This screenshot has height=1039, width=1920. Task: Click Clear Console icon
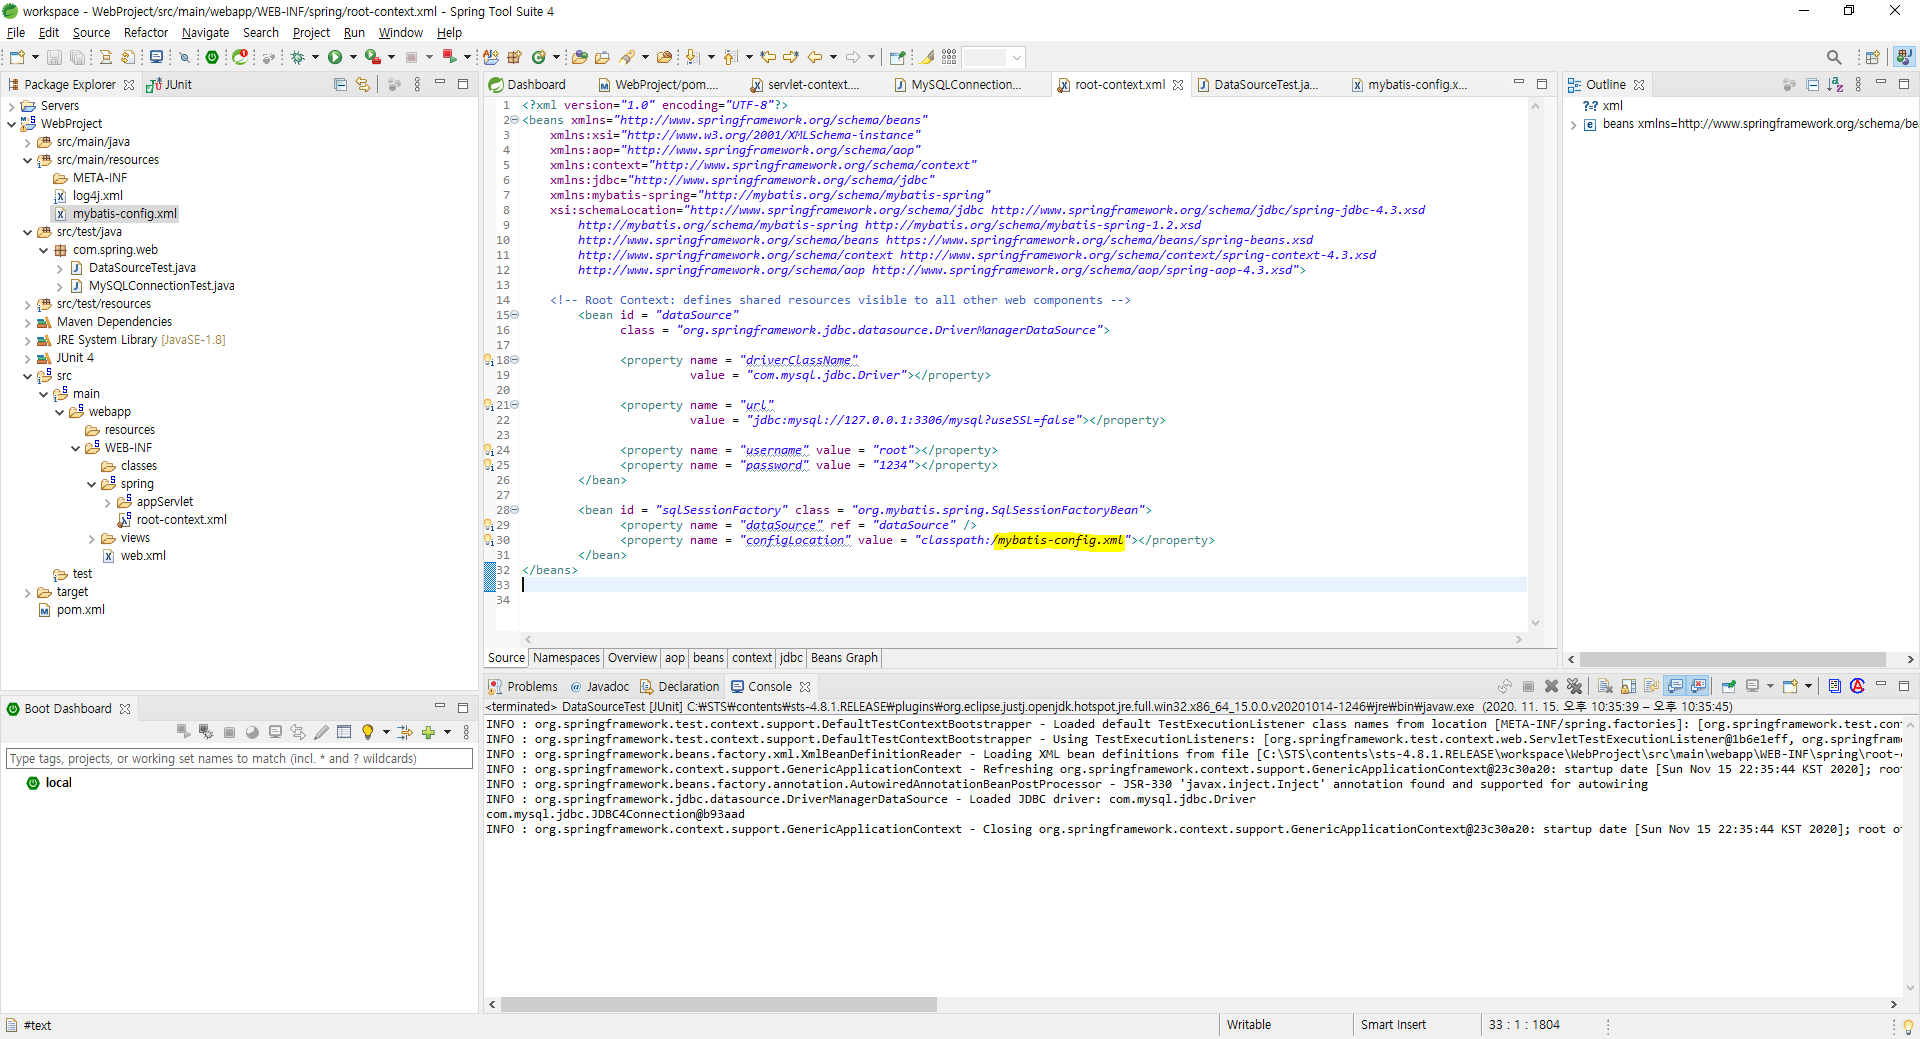[1605, 686]
